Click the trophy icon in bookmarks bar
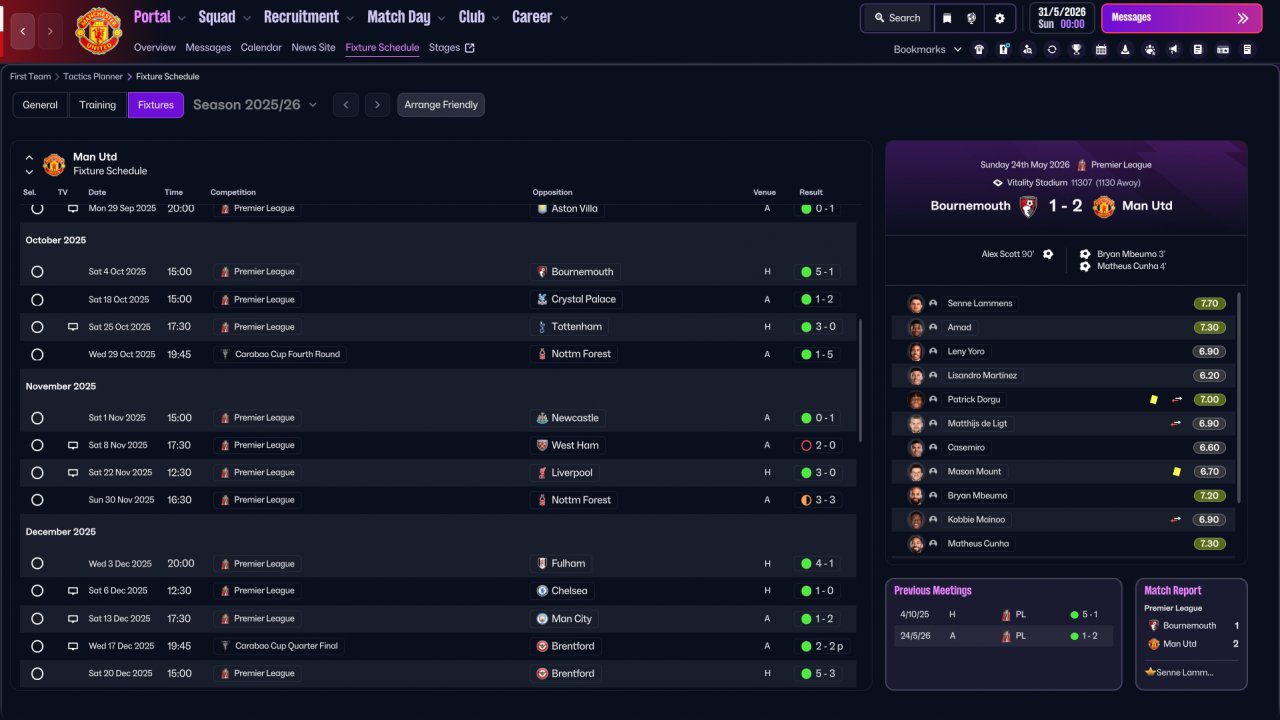Viewport: 1280px width, 720px height. coord(1076,49)
